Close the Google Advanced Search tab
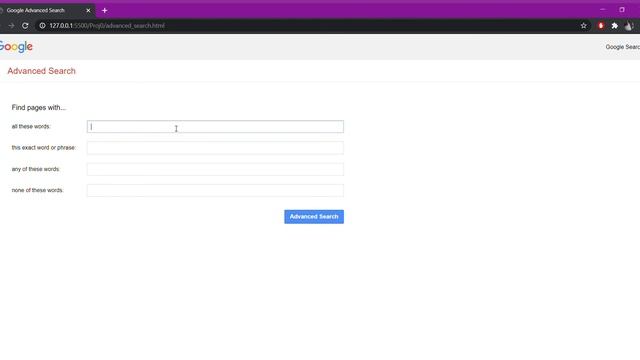Viewport: 640px width, 360px height. pyautogui.click(x=88, y=11)
